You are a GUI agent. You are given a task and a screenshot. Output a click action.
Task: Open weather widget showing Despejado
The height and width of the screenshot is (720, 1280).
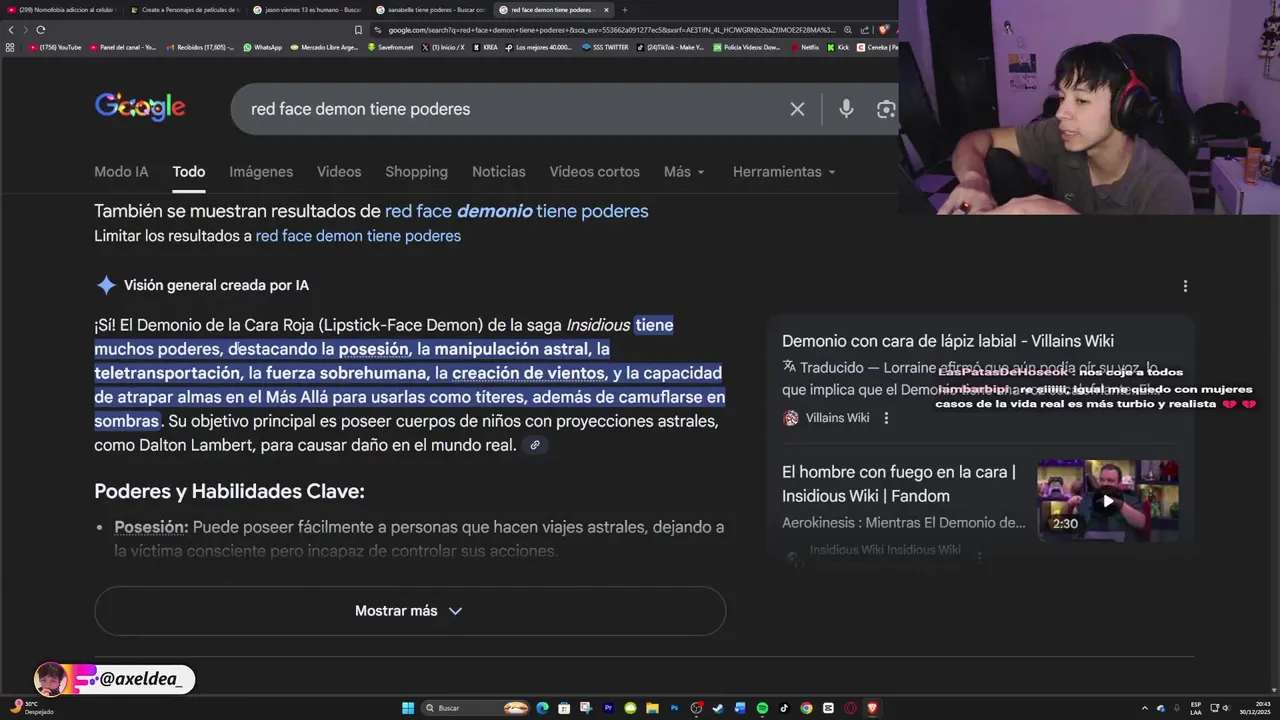tap(30, 708)
